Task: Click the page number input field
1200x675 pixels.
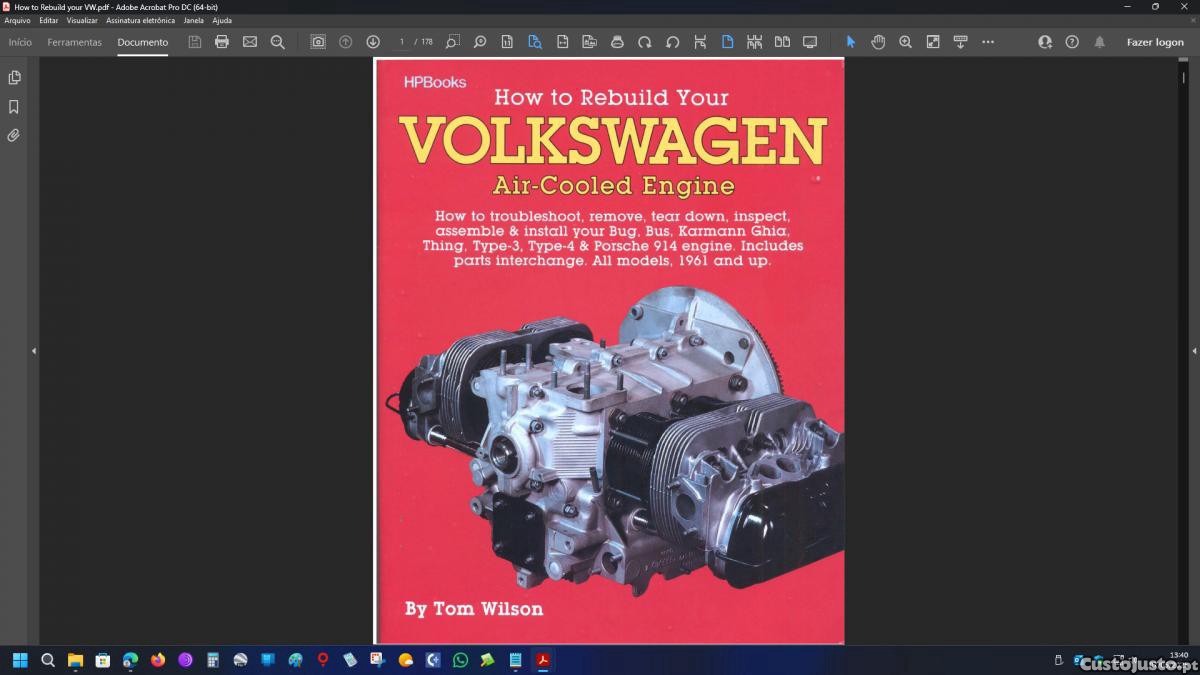Action: (x=402, y=42)
